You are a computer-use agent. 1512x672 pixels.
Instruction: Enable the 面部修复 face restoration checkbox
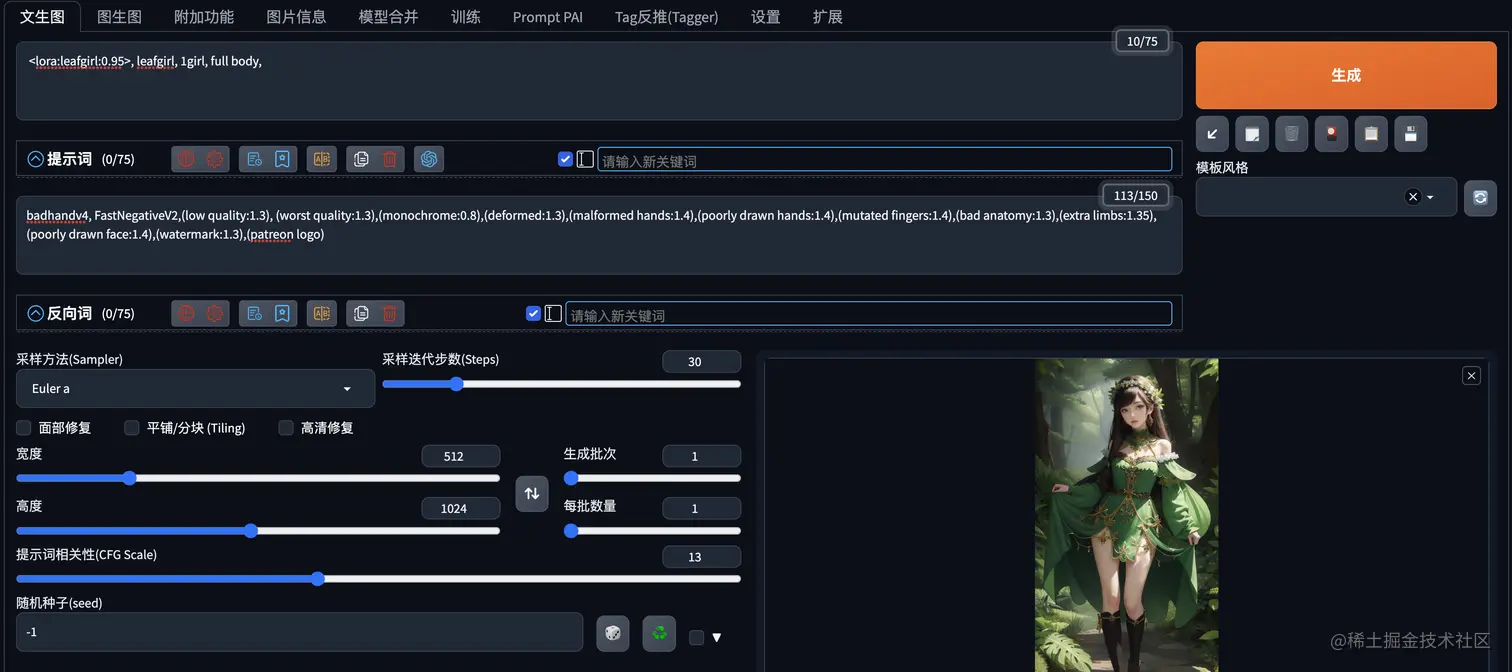click(23, 427)
